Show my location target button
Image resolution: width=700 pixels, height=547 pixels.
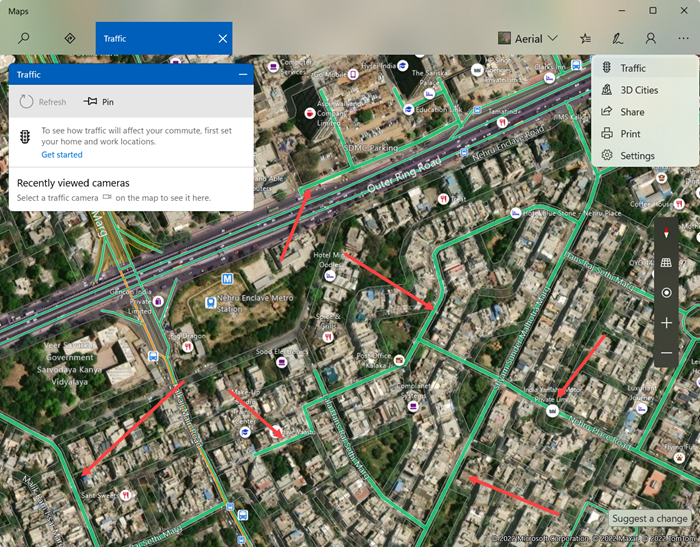[x=666, y=293]
